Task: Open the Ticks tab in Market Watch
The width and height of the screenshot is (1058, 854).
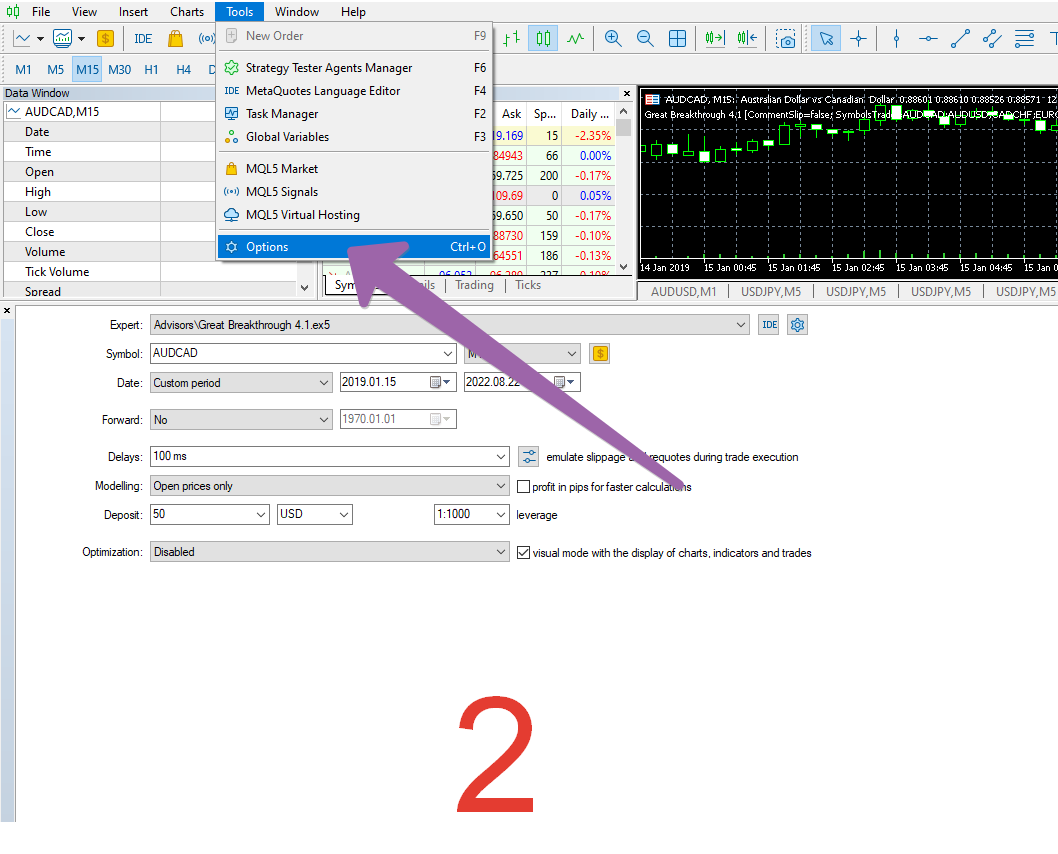Action: coord(528,285)
